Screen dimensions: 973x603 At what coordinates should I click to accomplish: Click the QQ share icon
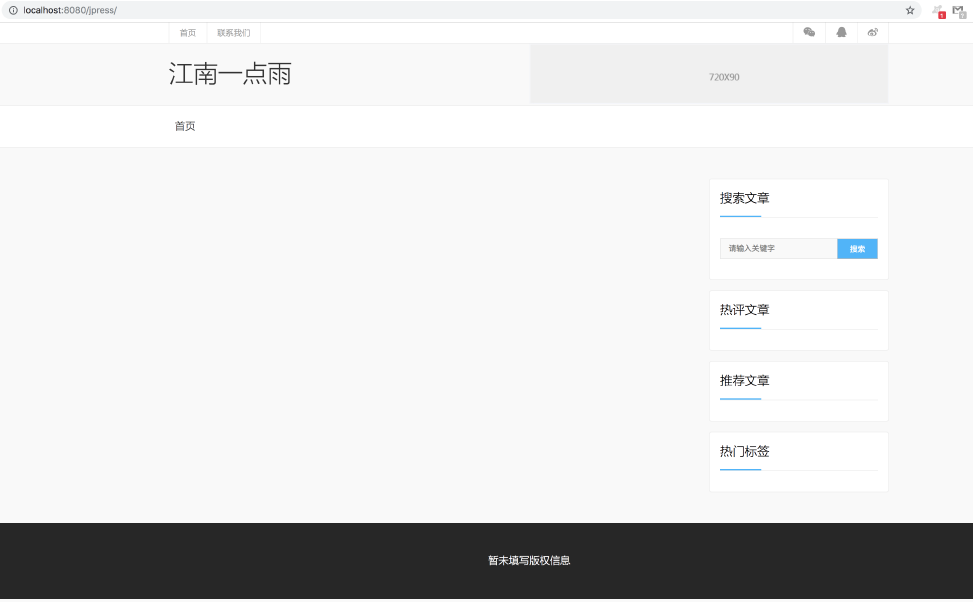pos(841,32)
